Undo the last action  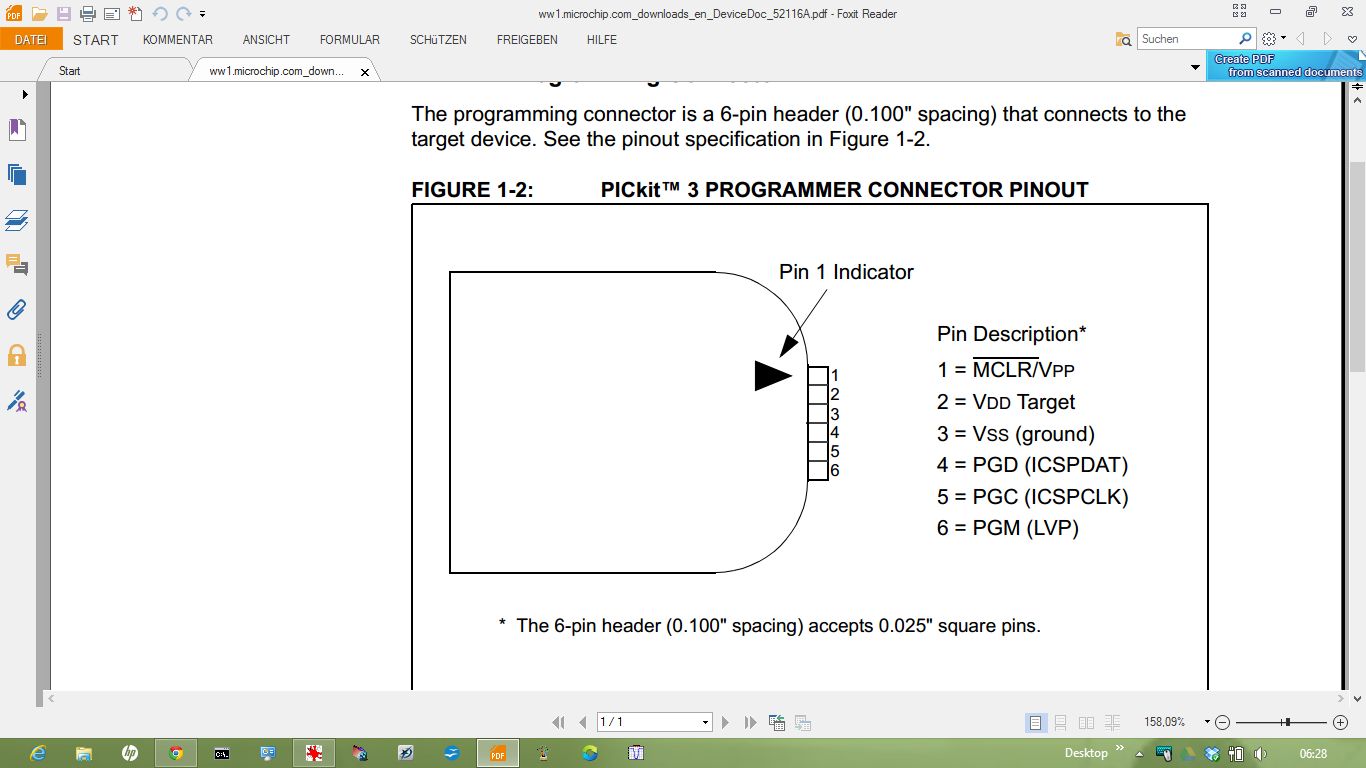[160, 14]
